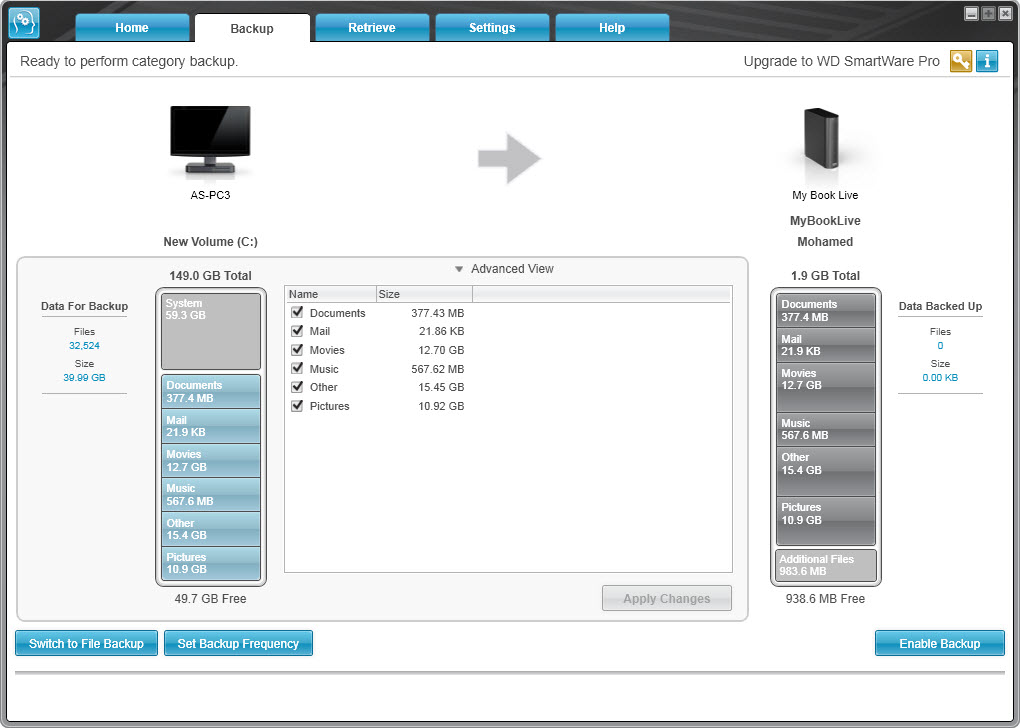Uncheck the Other category checkbox
The image size is (1020, 728).
pyautogui.click(x=297, y=386)
